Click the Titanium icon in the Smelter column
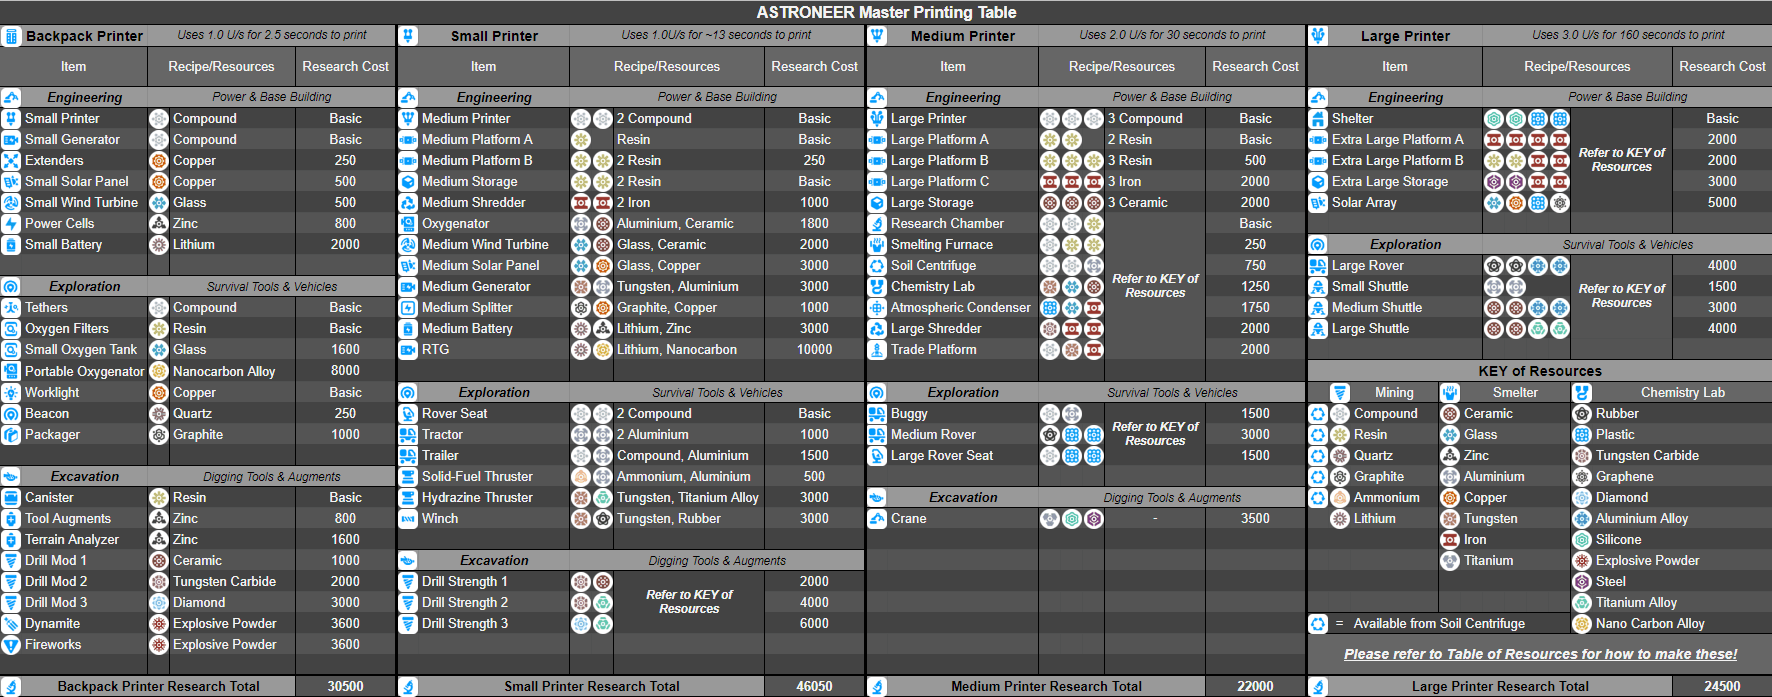The height and width of the screenshot is (697, 1772). pos(1450,561)
